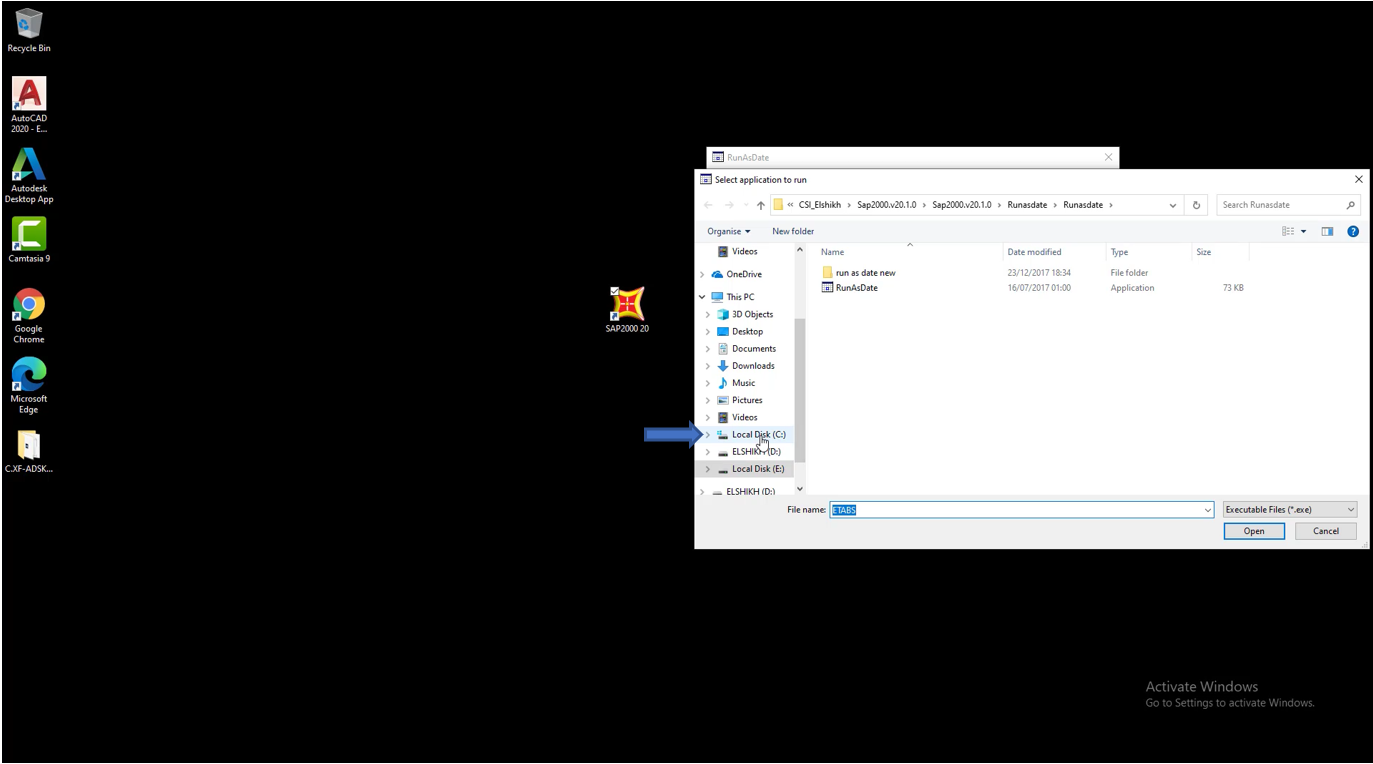This screenshot has height=764, width=1373.
Task: Select the Microsoft Edge desktop shortcut
Action: [29, 386]
